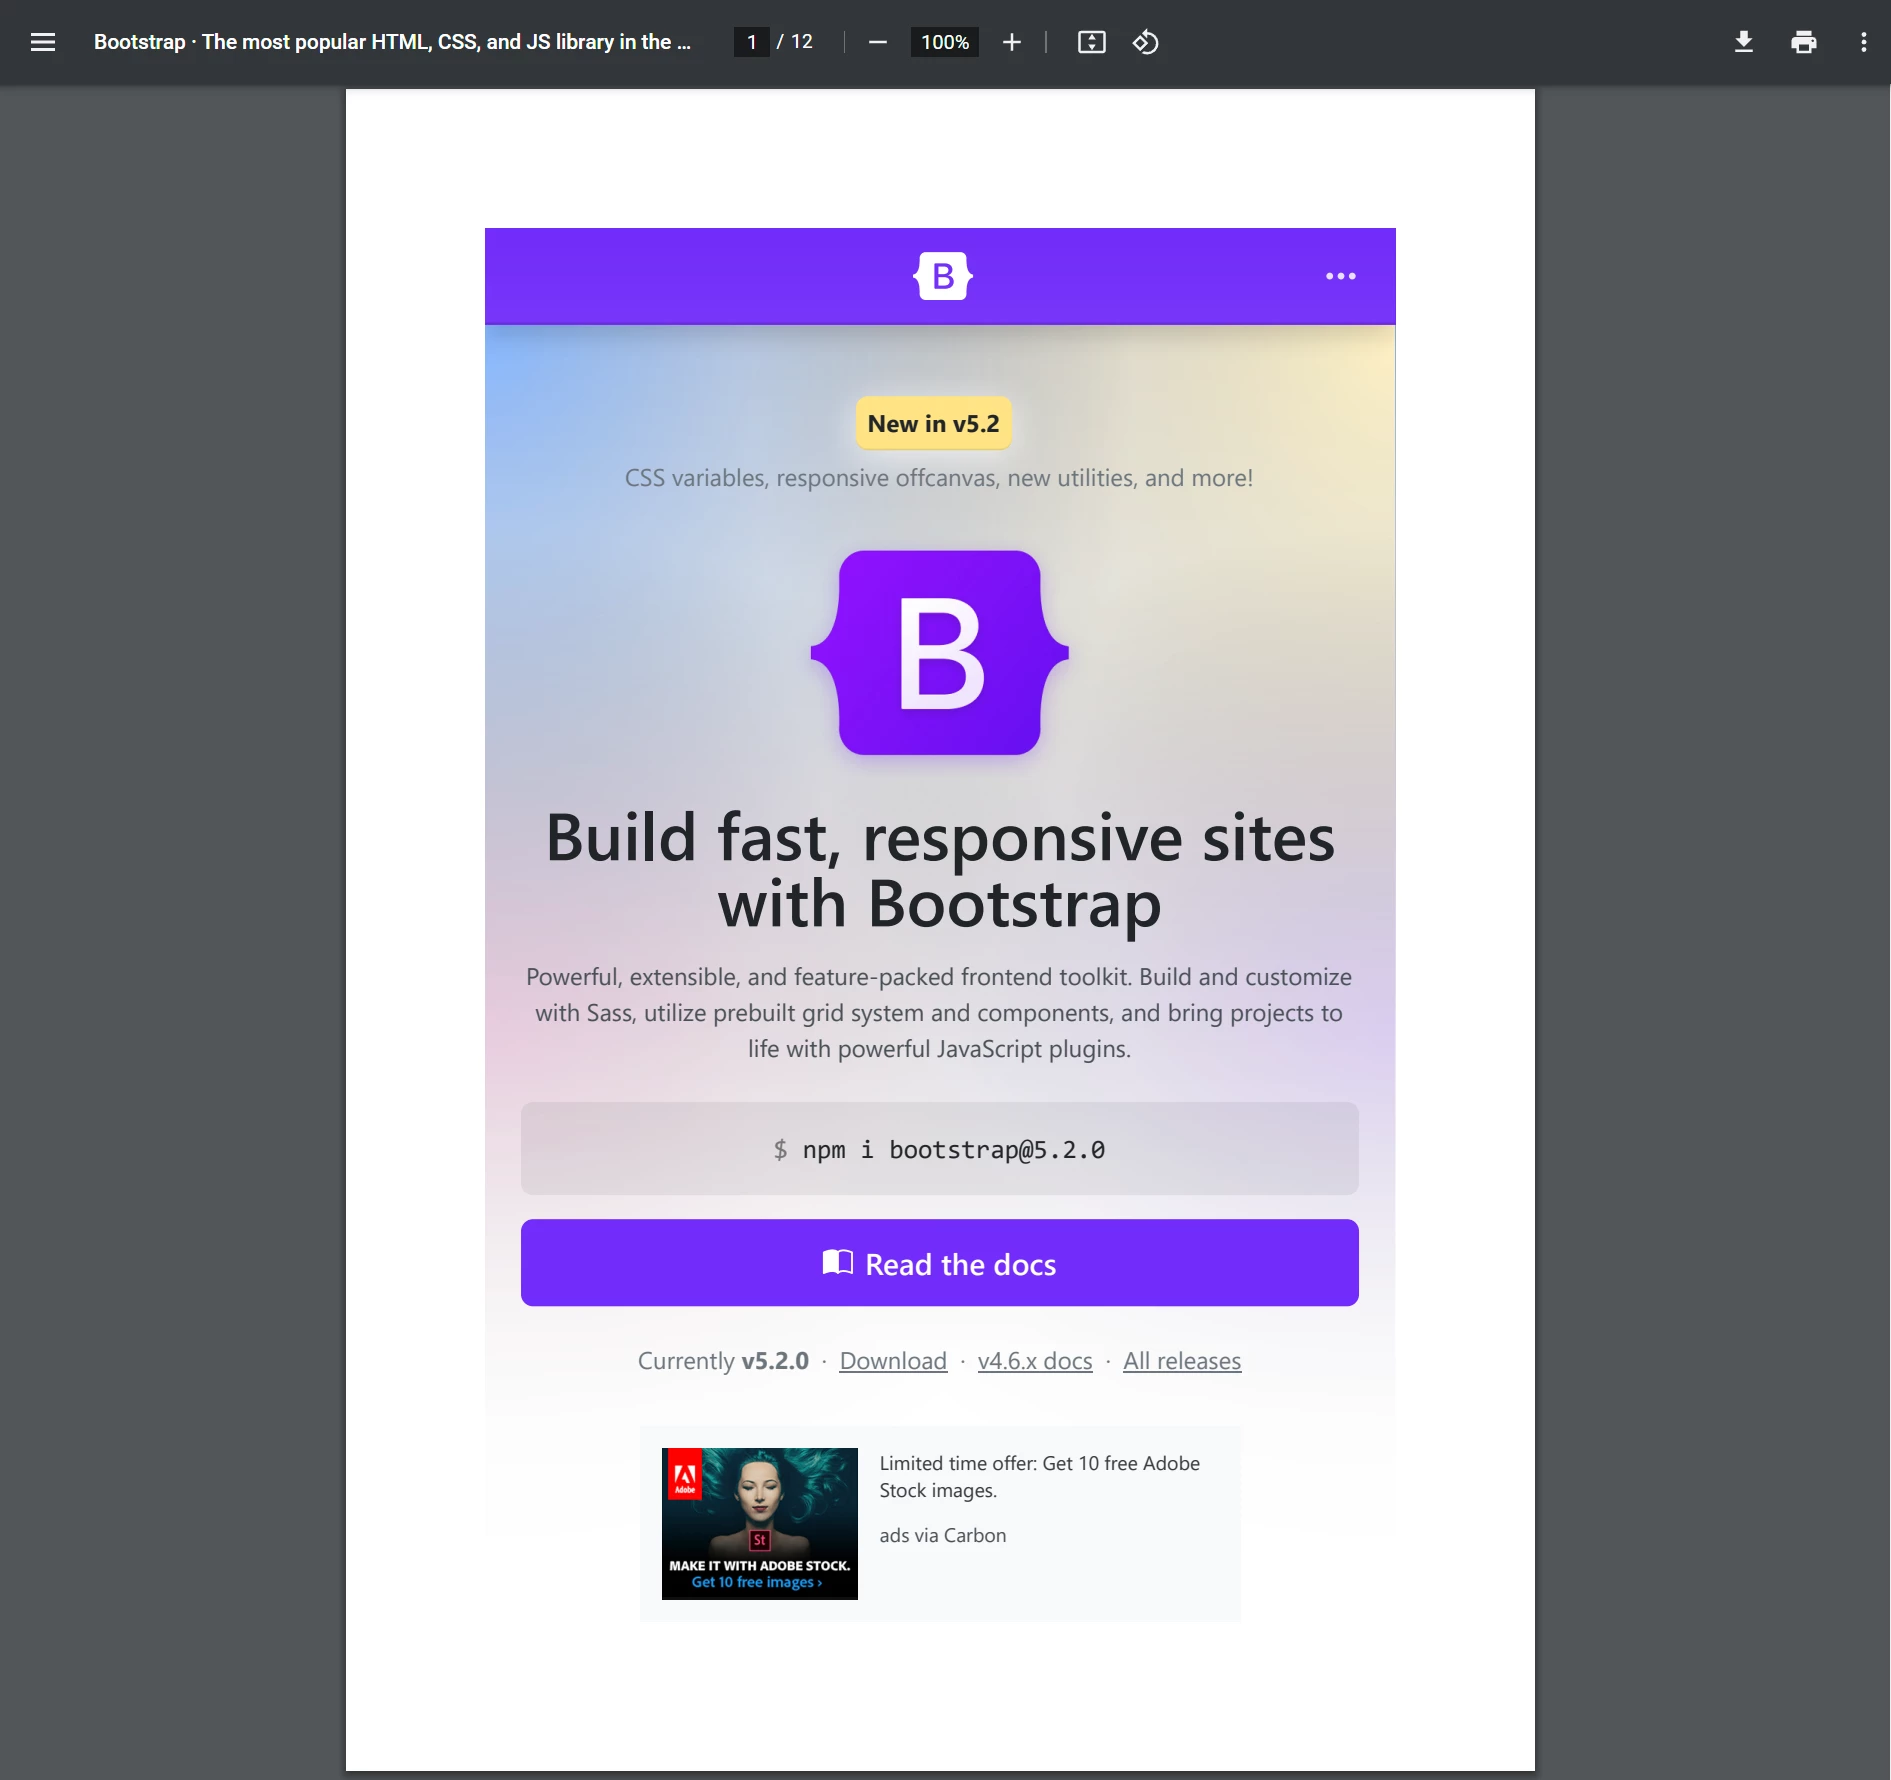1891x1780 pixels.
Task: Click the CSS variables, responsive offcanvas subtitle
Action: 939,478
